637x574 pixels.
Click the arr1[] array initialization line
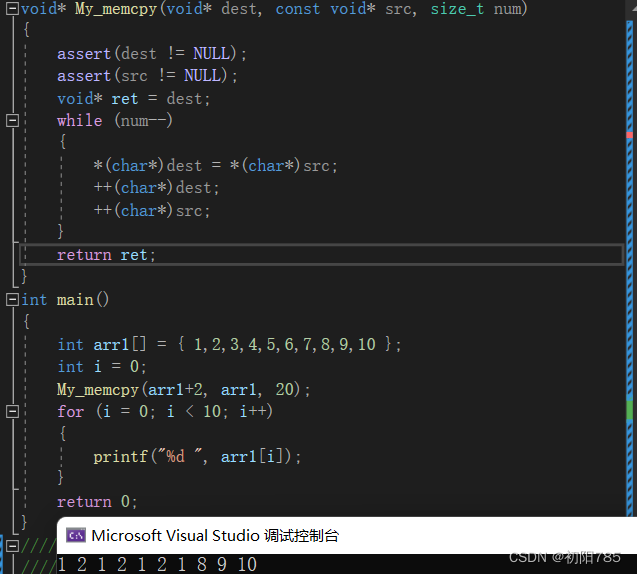[229, 344]
